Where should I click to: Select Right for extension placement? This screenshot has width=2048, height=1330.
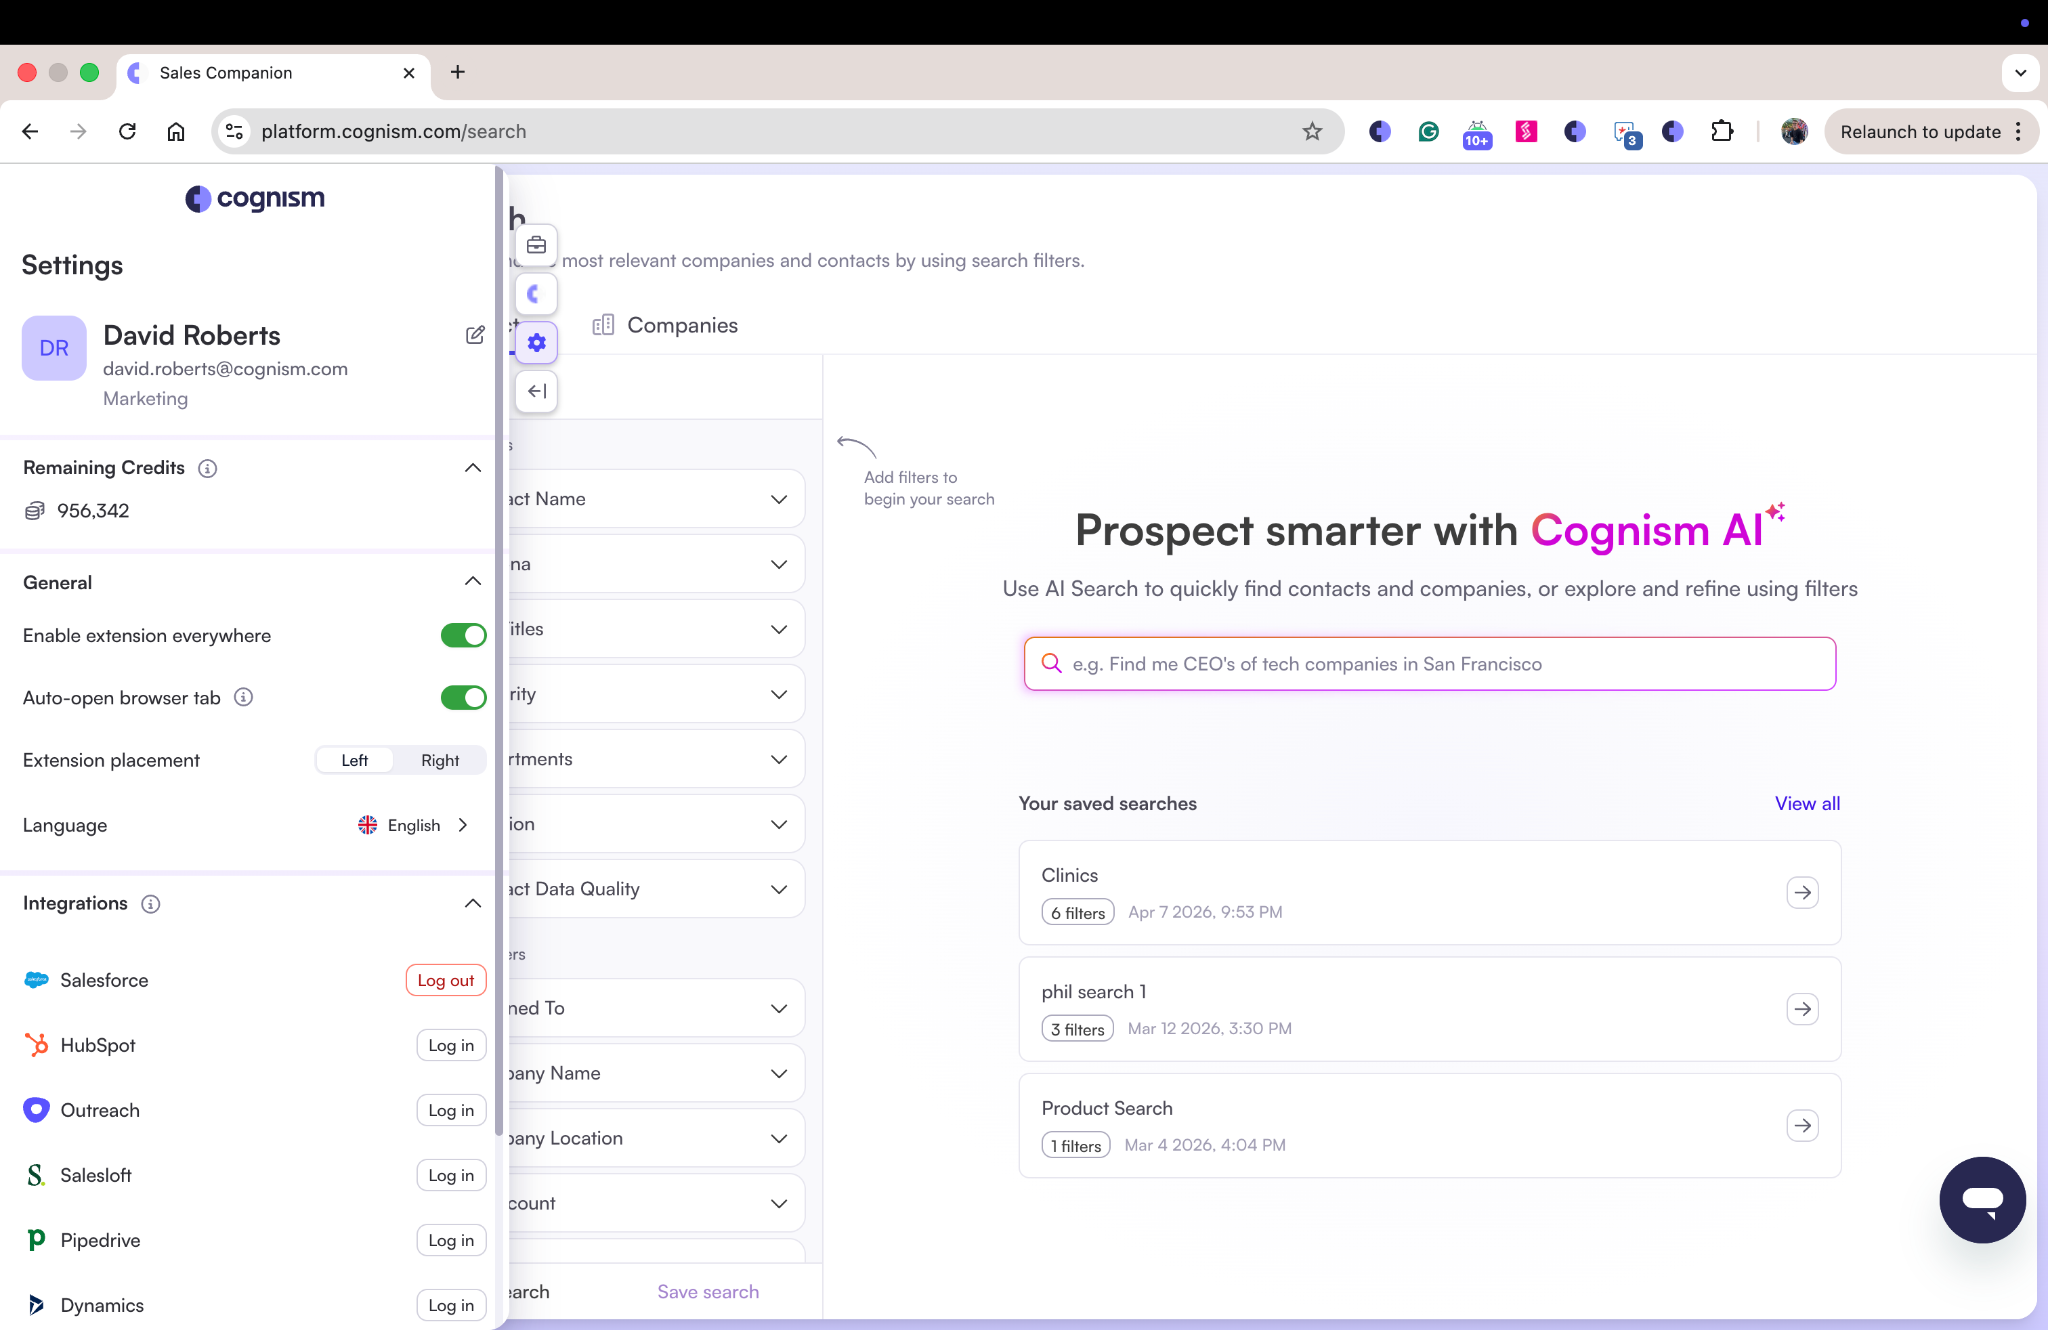click(x=440, y=761)
